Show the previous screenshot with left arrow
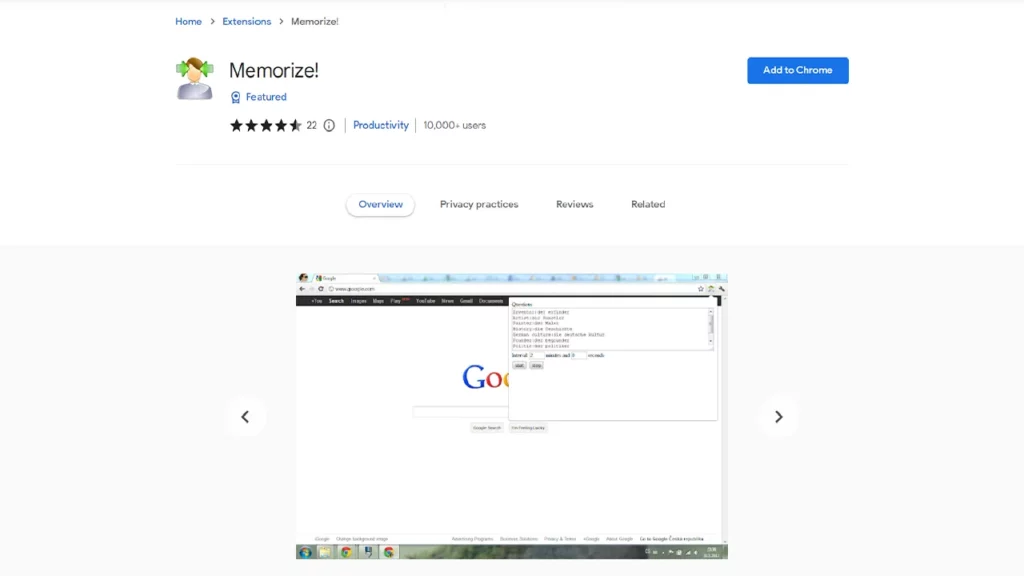 (x=245, y=417)
